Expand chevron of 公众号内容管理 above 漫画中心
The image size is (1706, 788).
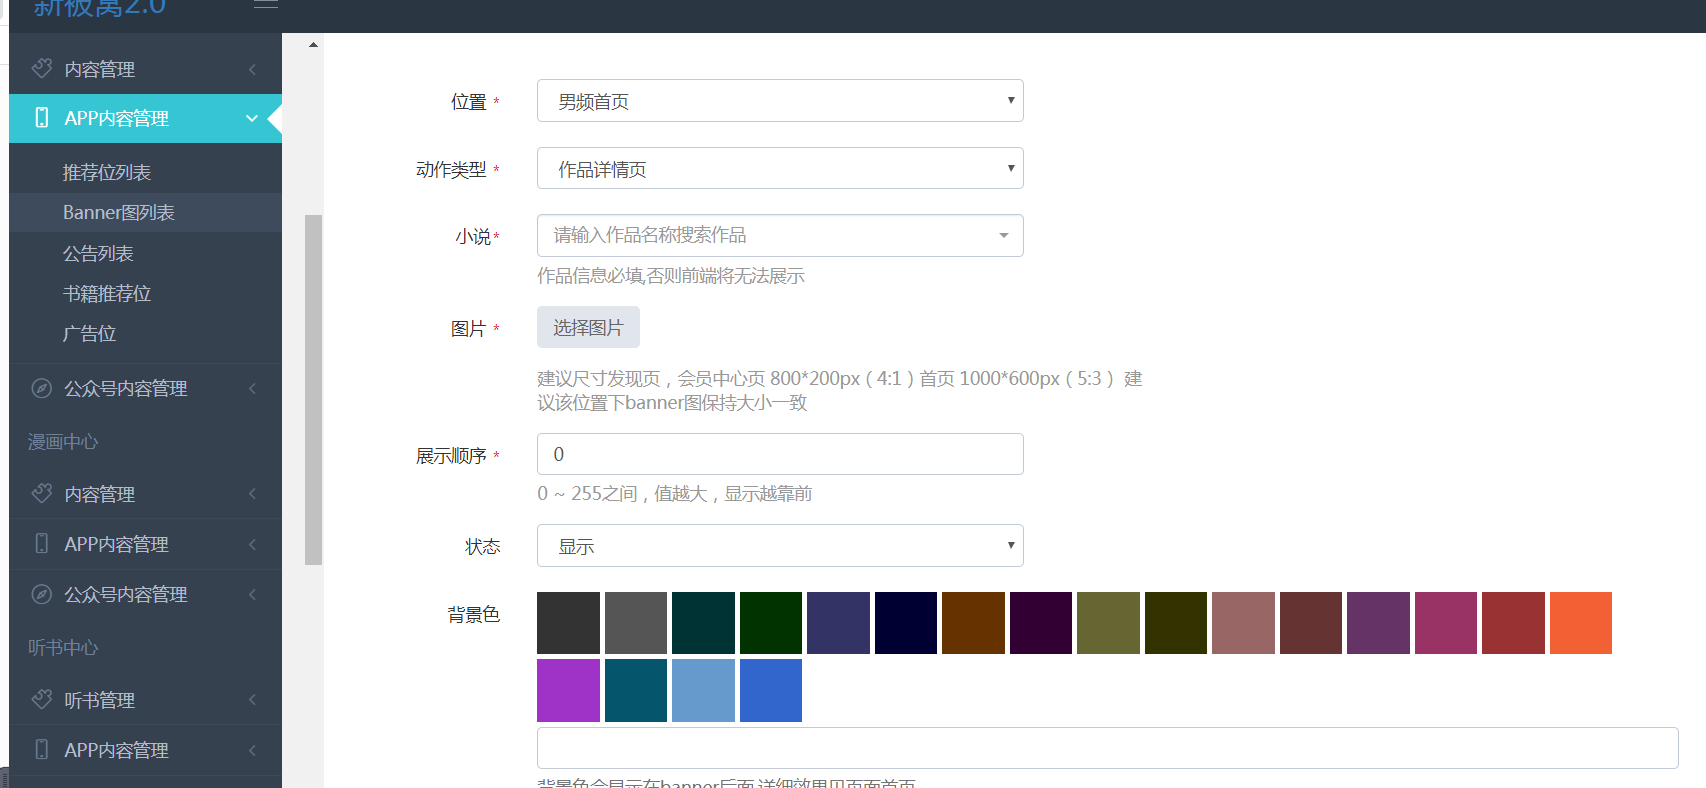coord(252,388)
